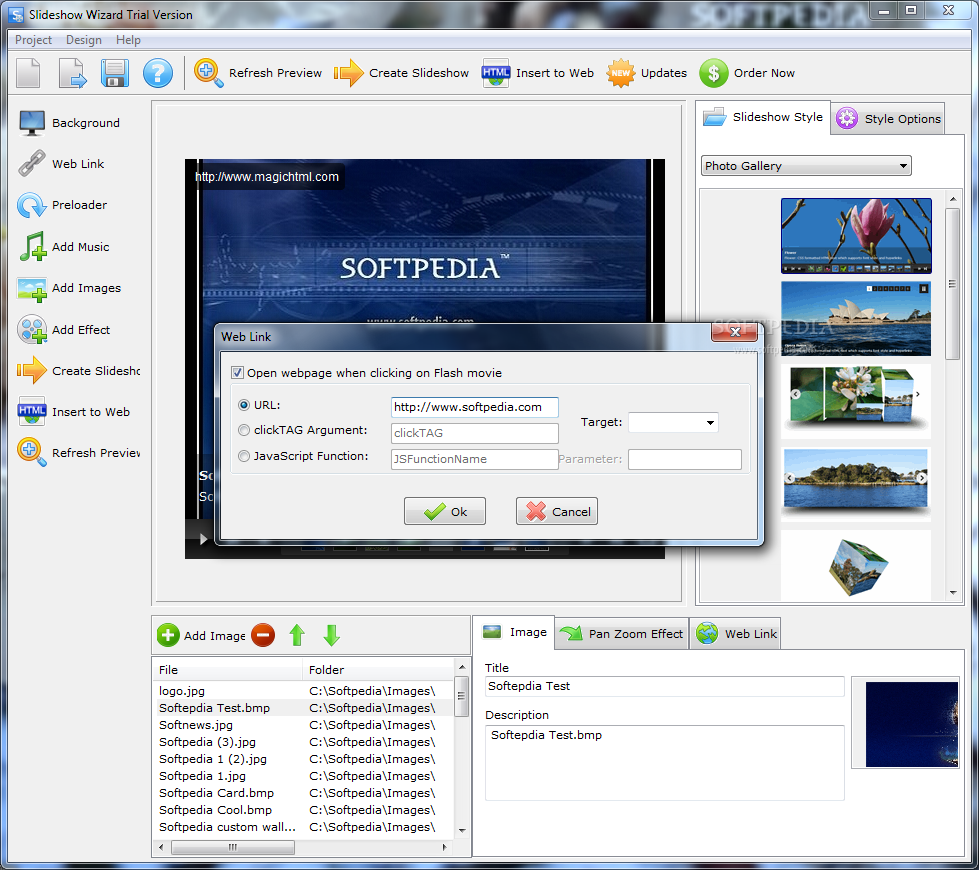Click the Parameter input field

[x=685, y=459]
